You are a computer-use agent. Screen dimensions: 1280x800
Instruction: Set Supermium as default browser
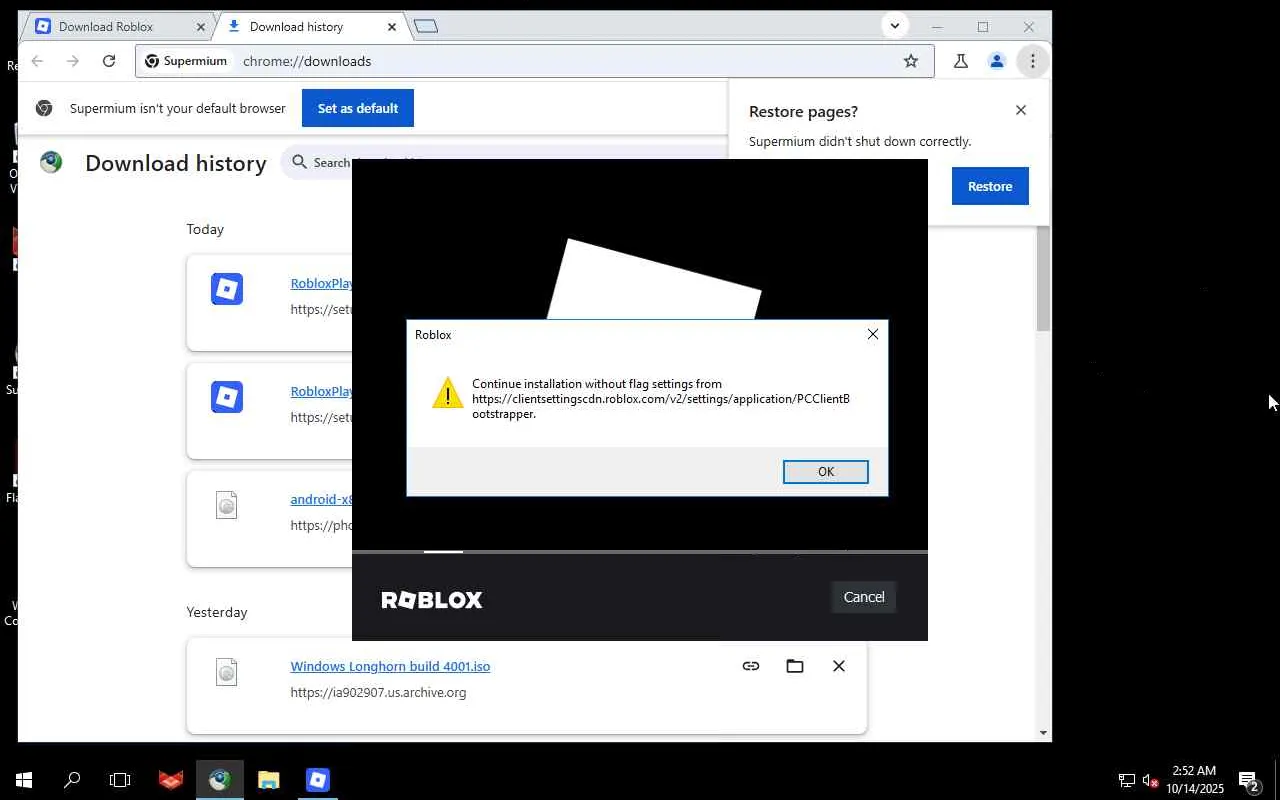click(x=358, y=108)
